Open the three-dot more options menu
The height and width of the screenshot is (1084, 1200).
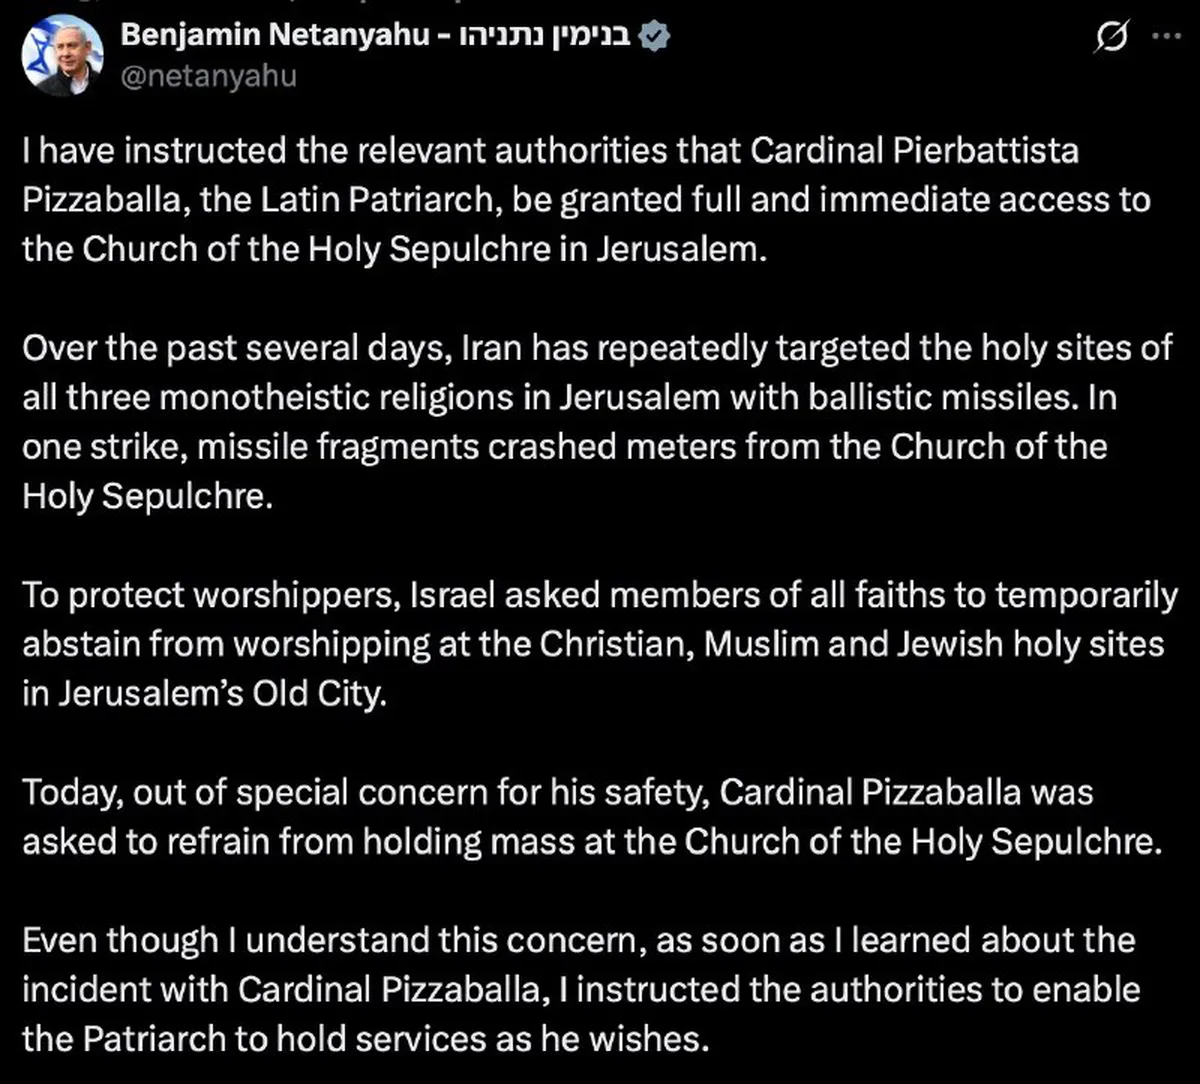[x=1166, y=36]
